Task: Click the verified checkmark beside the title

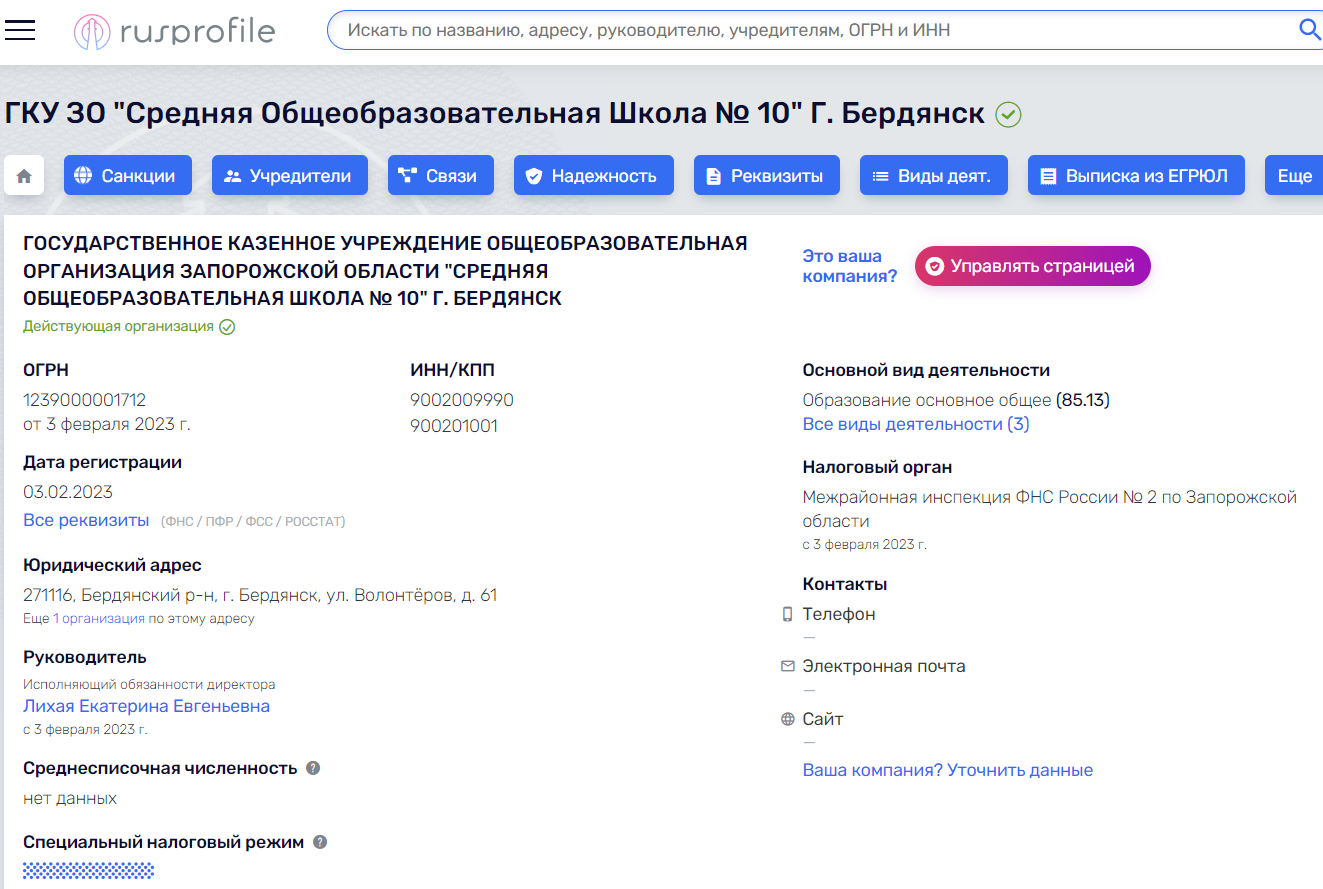Action: (1008, 115)
